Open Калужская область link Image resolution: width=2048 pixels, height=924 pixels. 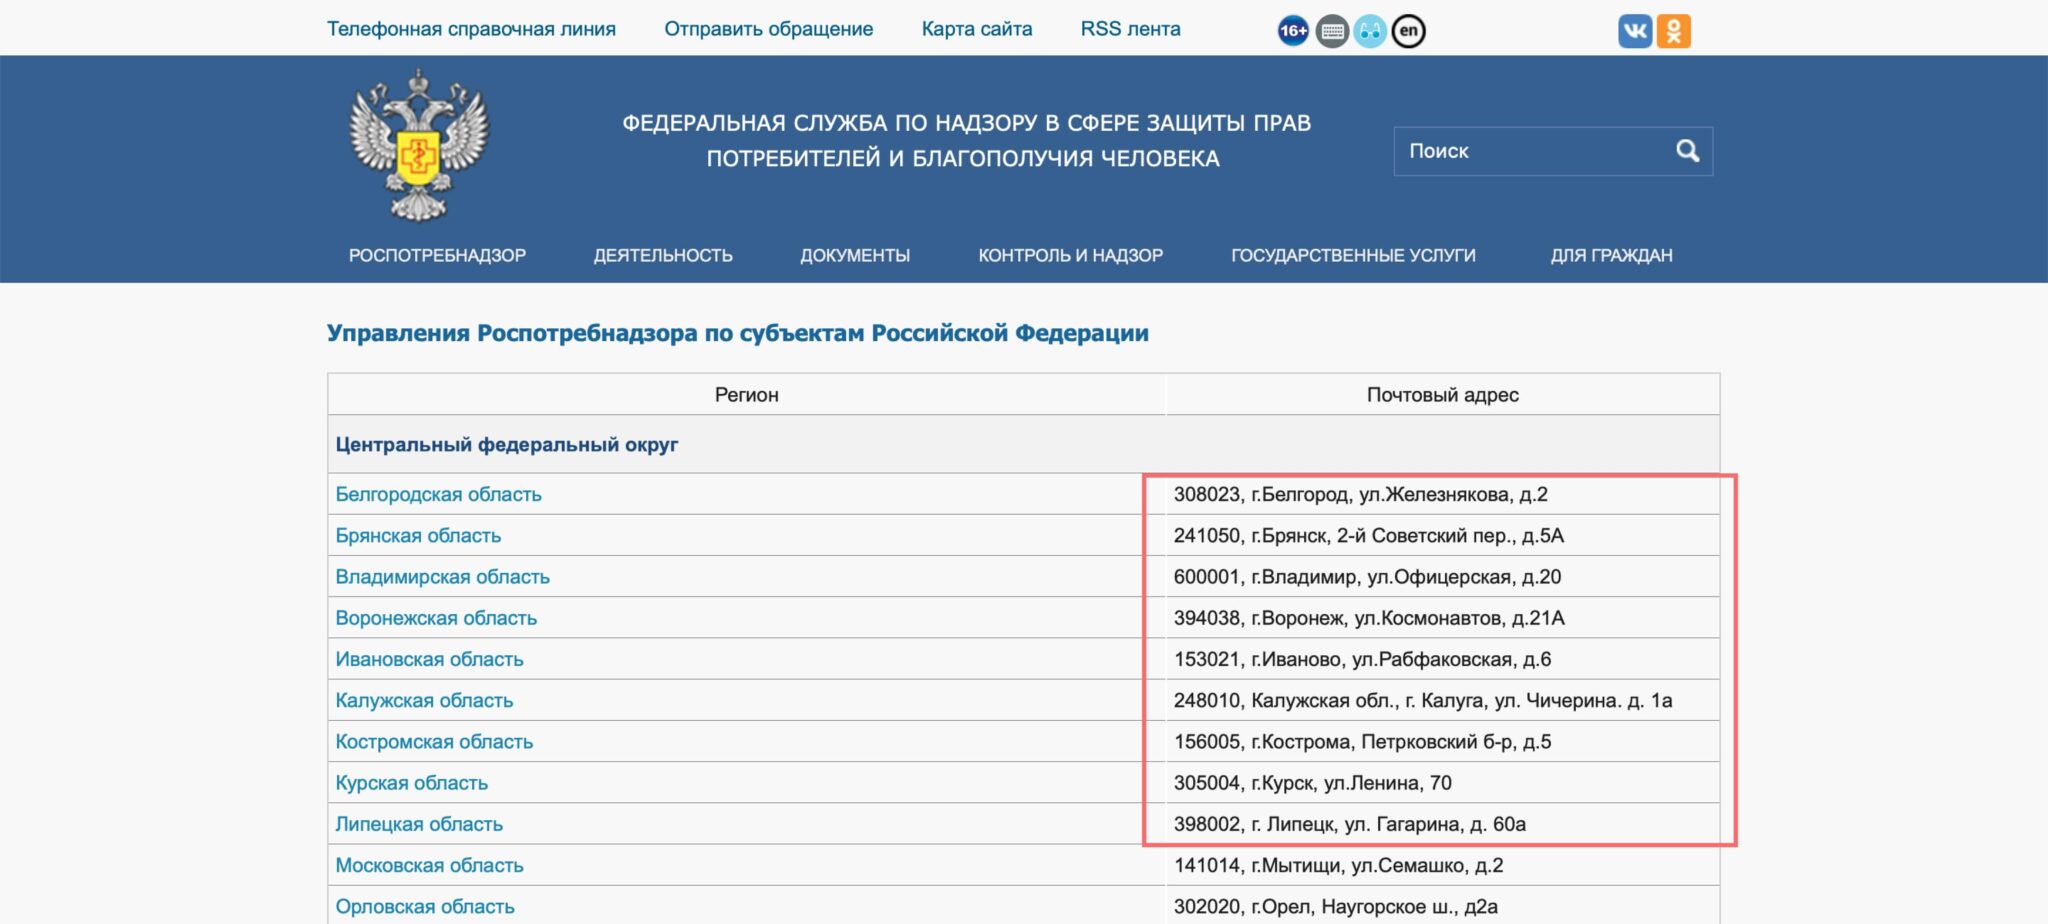pos(424,700)
